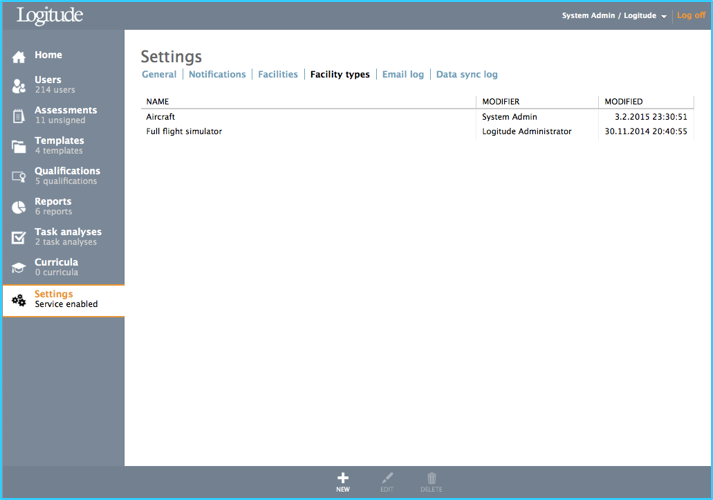The height and width of the screenshot is (500, 713).
Task: Select the Aircraft row name
Action: [161, 117]
